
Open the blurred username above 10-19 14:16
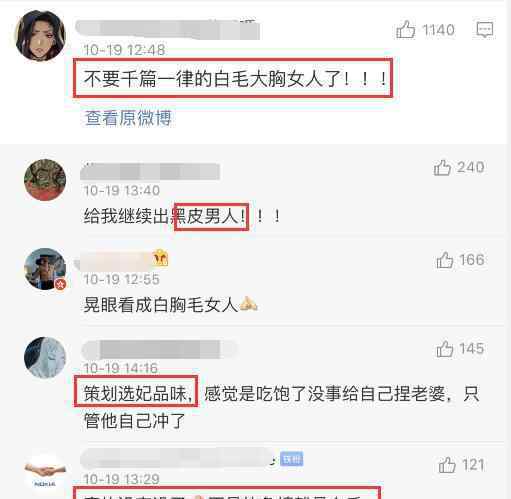[x=159, y=349]
